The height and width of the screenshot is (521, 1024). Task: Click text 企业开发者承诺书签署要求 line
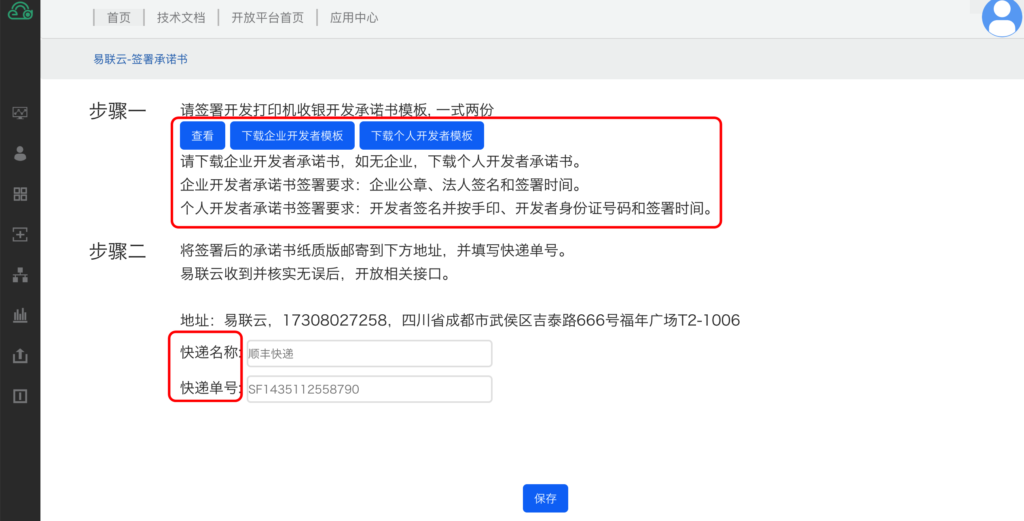[x=381, y=185]
